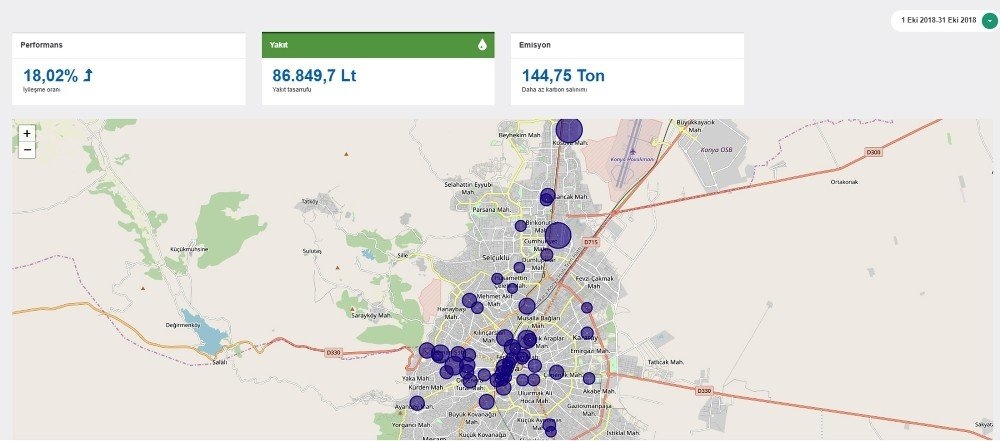Open the 1 Eki 2018-31 Eki 2018 date selector
This screenshot has width=1000, height=441.
938,21
